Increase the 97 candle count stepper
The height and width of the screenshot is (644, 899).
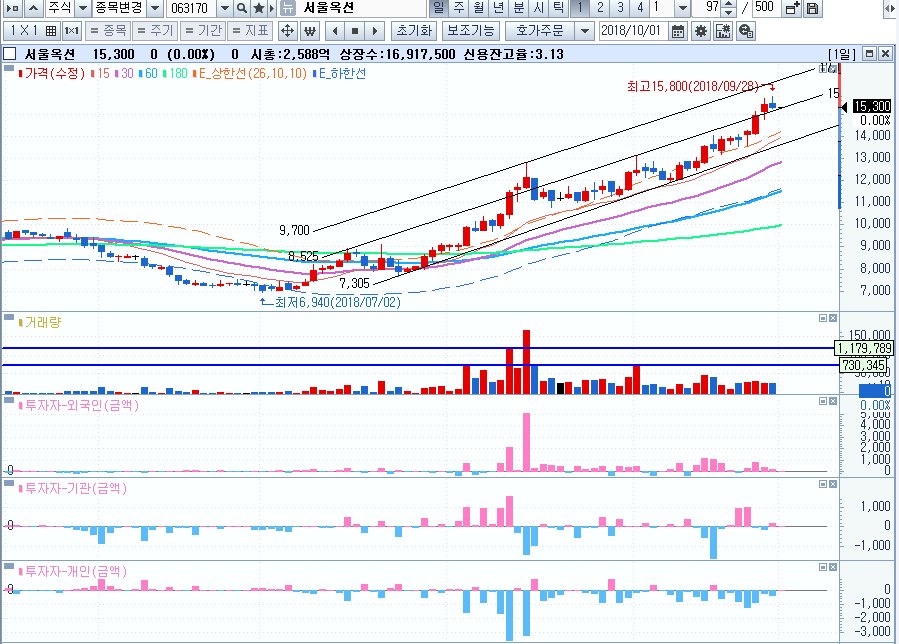click(x=728, y=4)
